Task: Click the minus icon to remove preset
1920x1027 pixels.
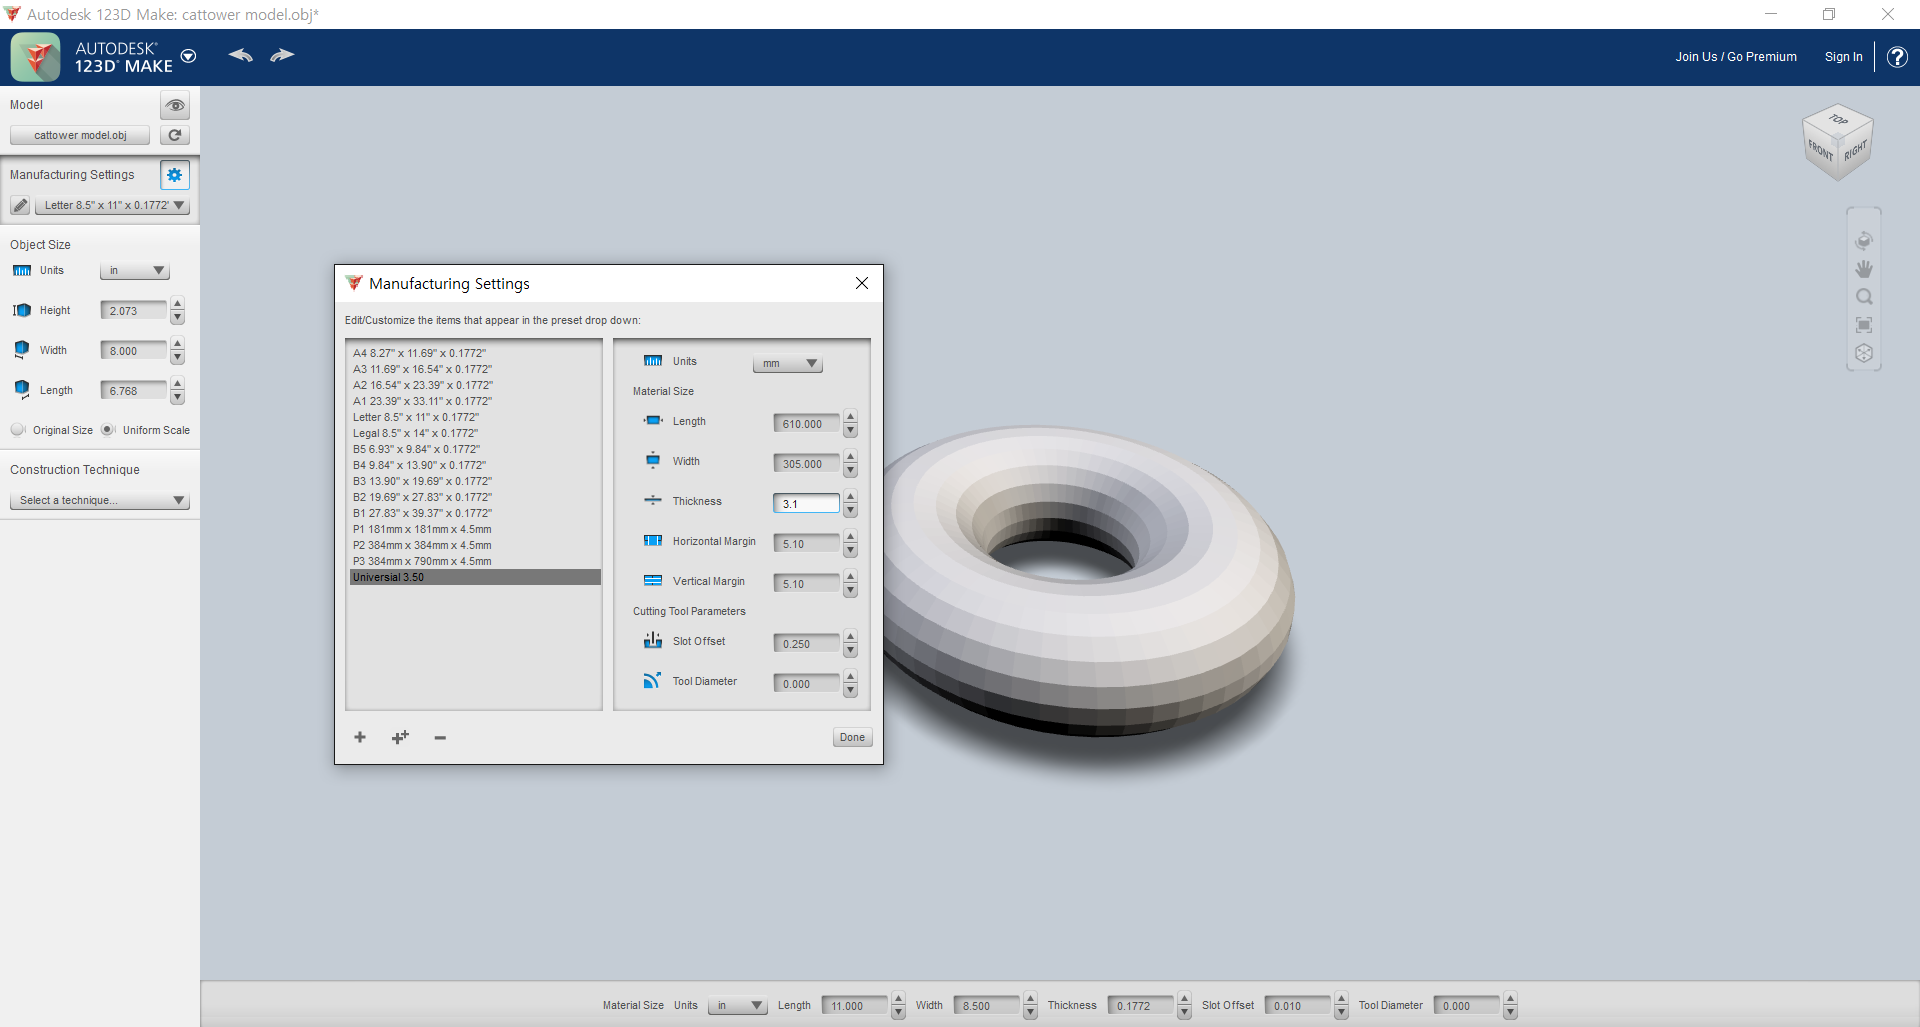Action: tap(440, 737)
